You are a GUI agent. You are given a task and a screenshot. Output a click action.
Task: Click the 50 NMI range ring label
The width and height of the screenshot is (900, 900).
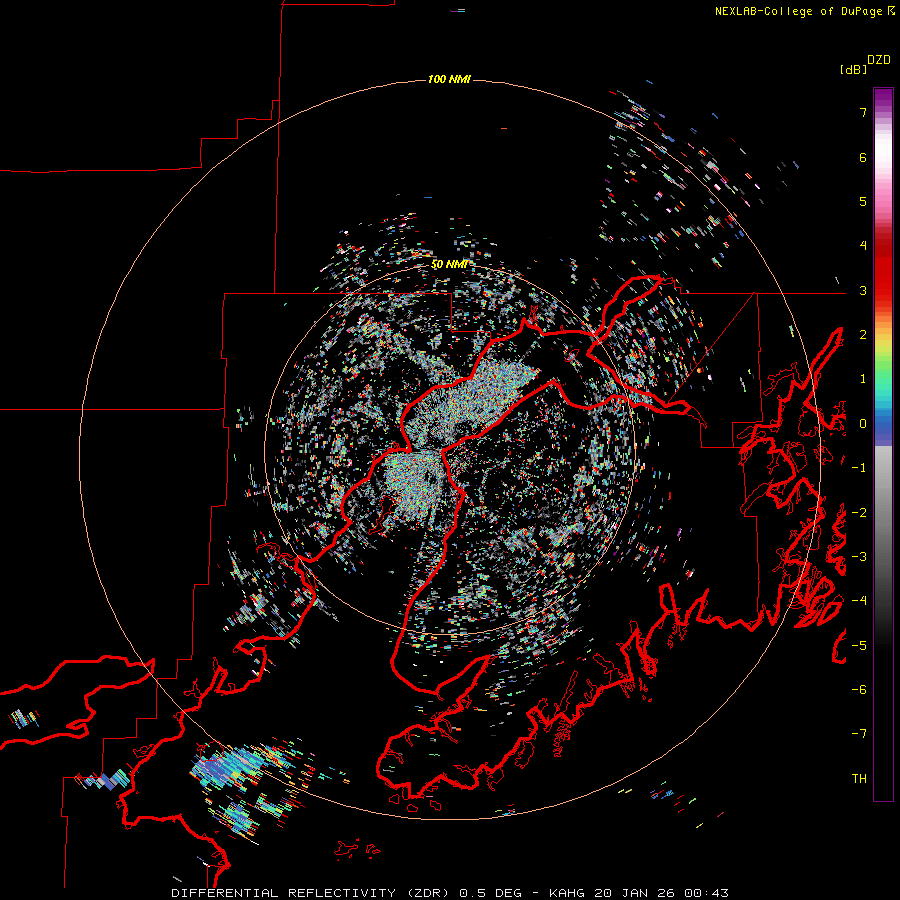(449, 265)
